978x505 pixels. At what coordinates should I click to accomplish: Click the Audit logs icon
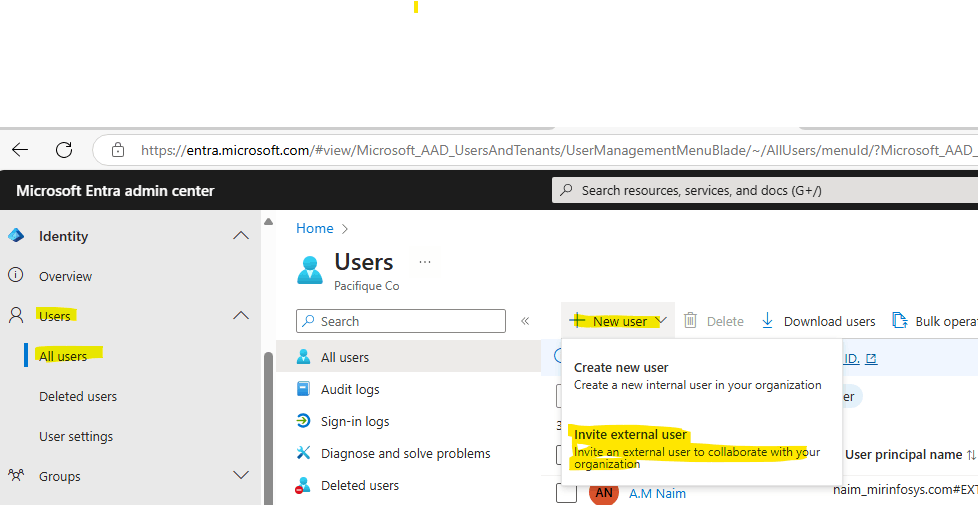tap(303, 389)
